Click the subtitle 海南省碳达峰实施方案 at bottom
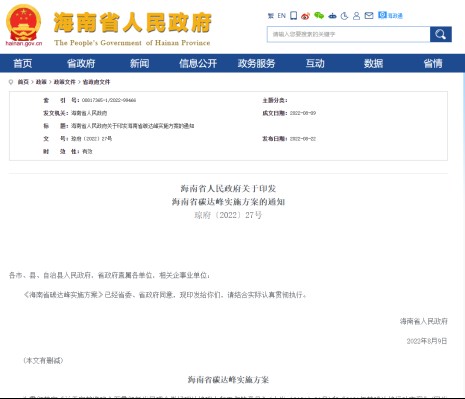This screenshot has height=399, width=465. pos(228,380)
